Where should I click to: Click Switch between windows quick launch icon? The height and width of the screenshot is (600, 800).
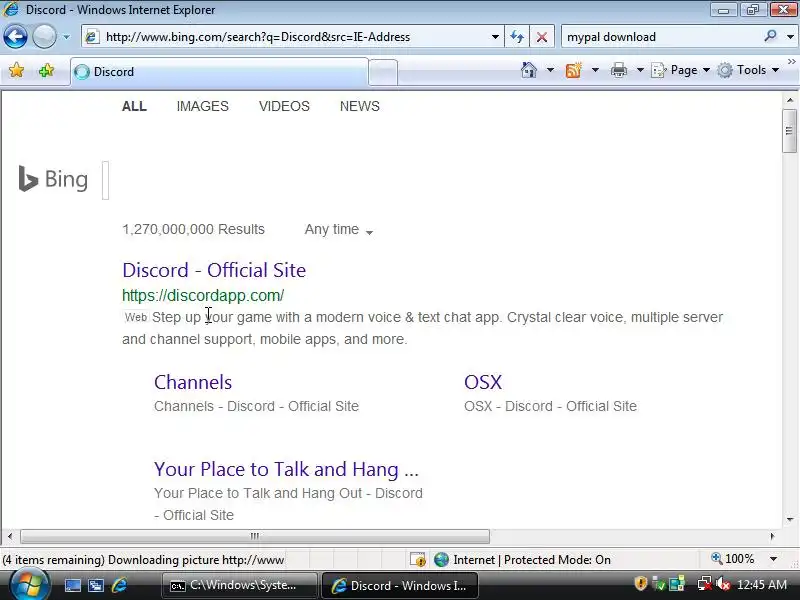tap(96, 585)
